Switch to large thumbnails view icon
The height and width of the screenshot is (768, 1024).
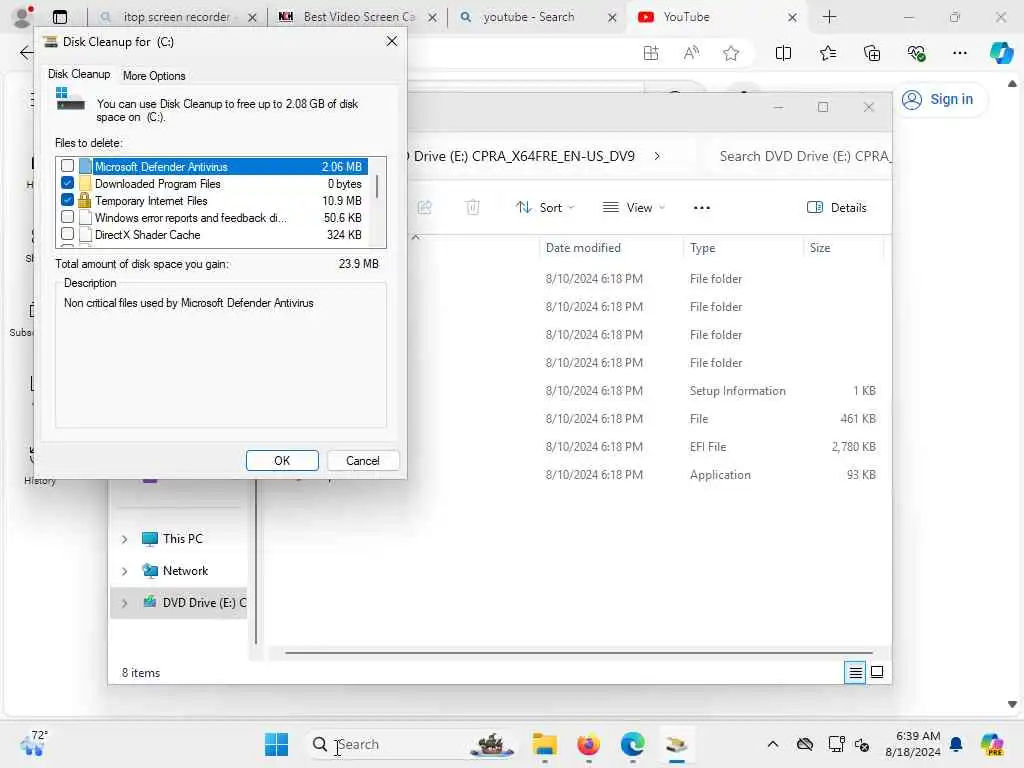pyautogui.click(x=877, y=672)
